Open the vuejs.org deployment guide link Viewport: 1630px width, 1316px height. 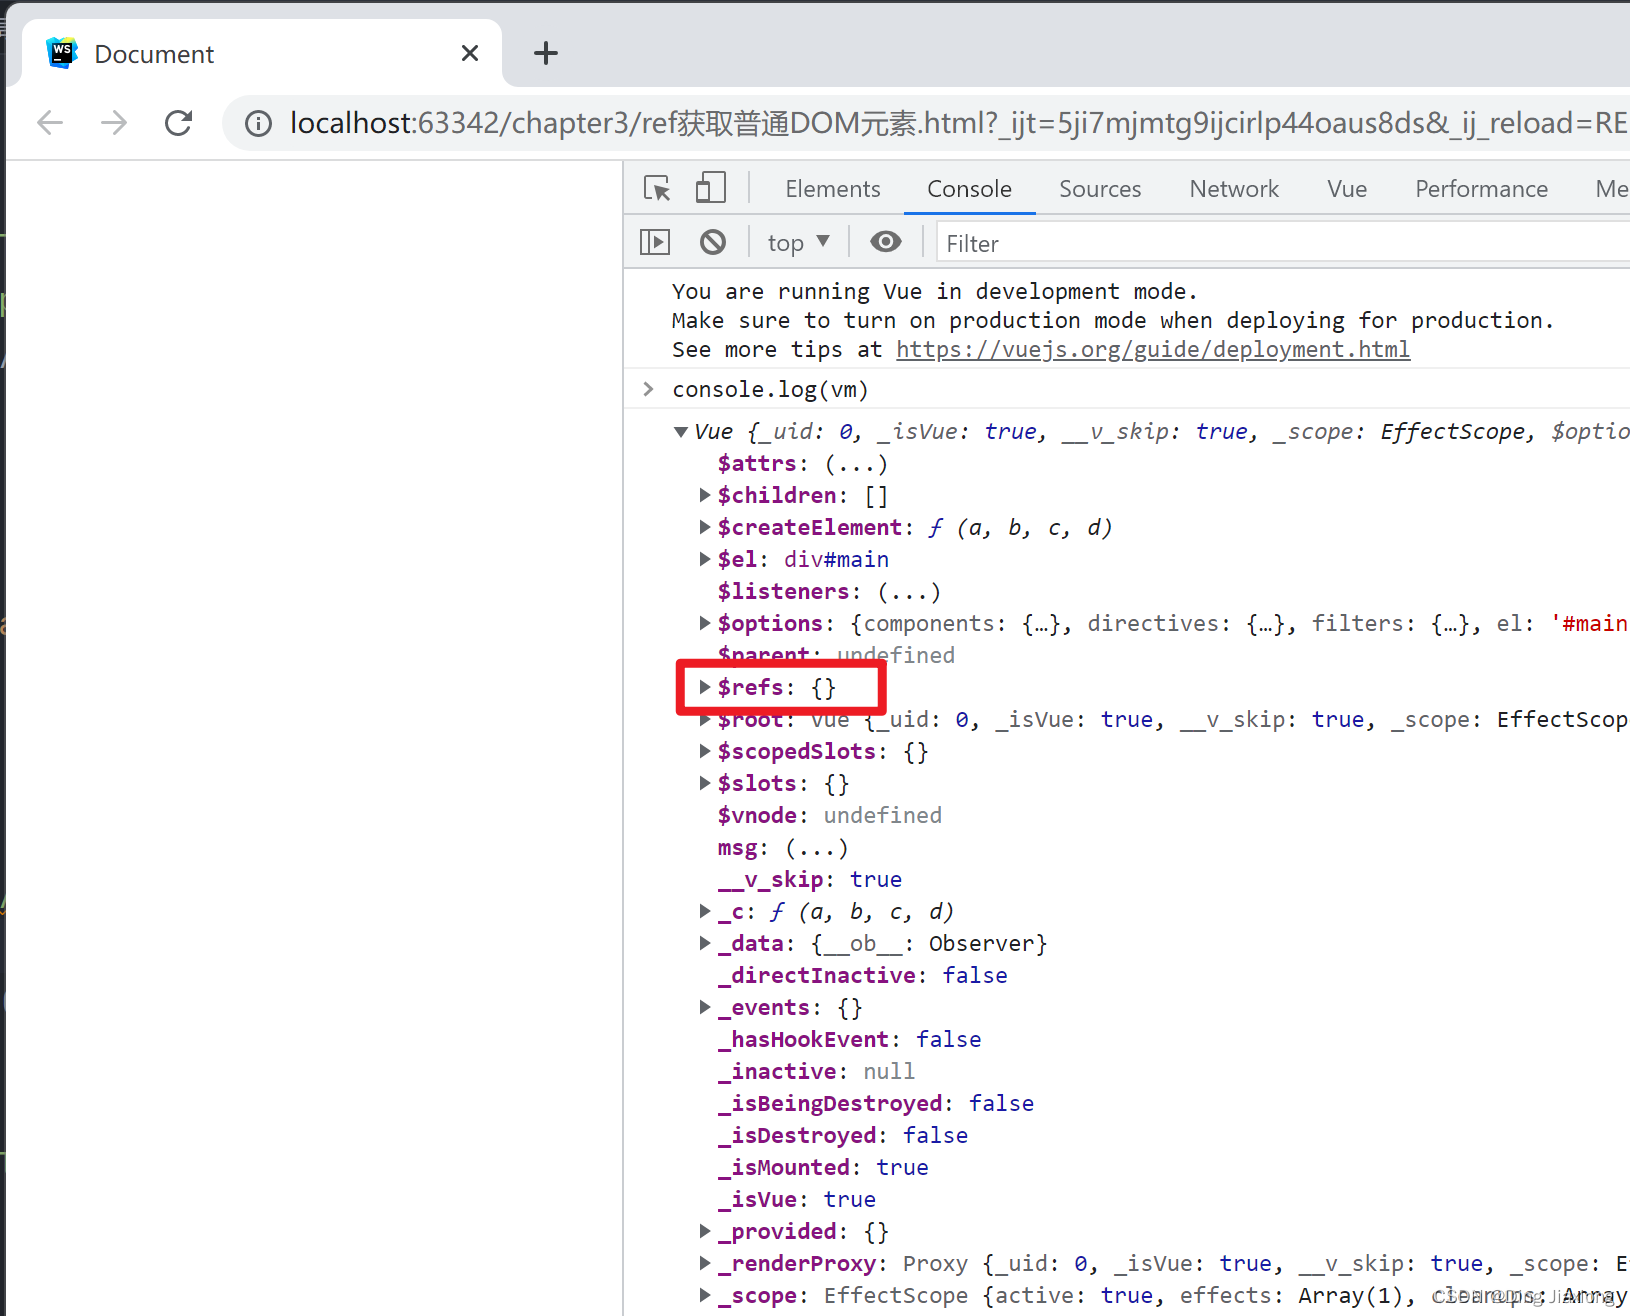tap(1152, 349)
